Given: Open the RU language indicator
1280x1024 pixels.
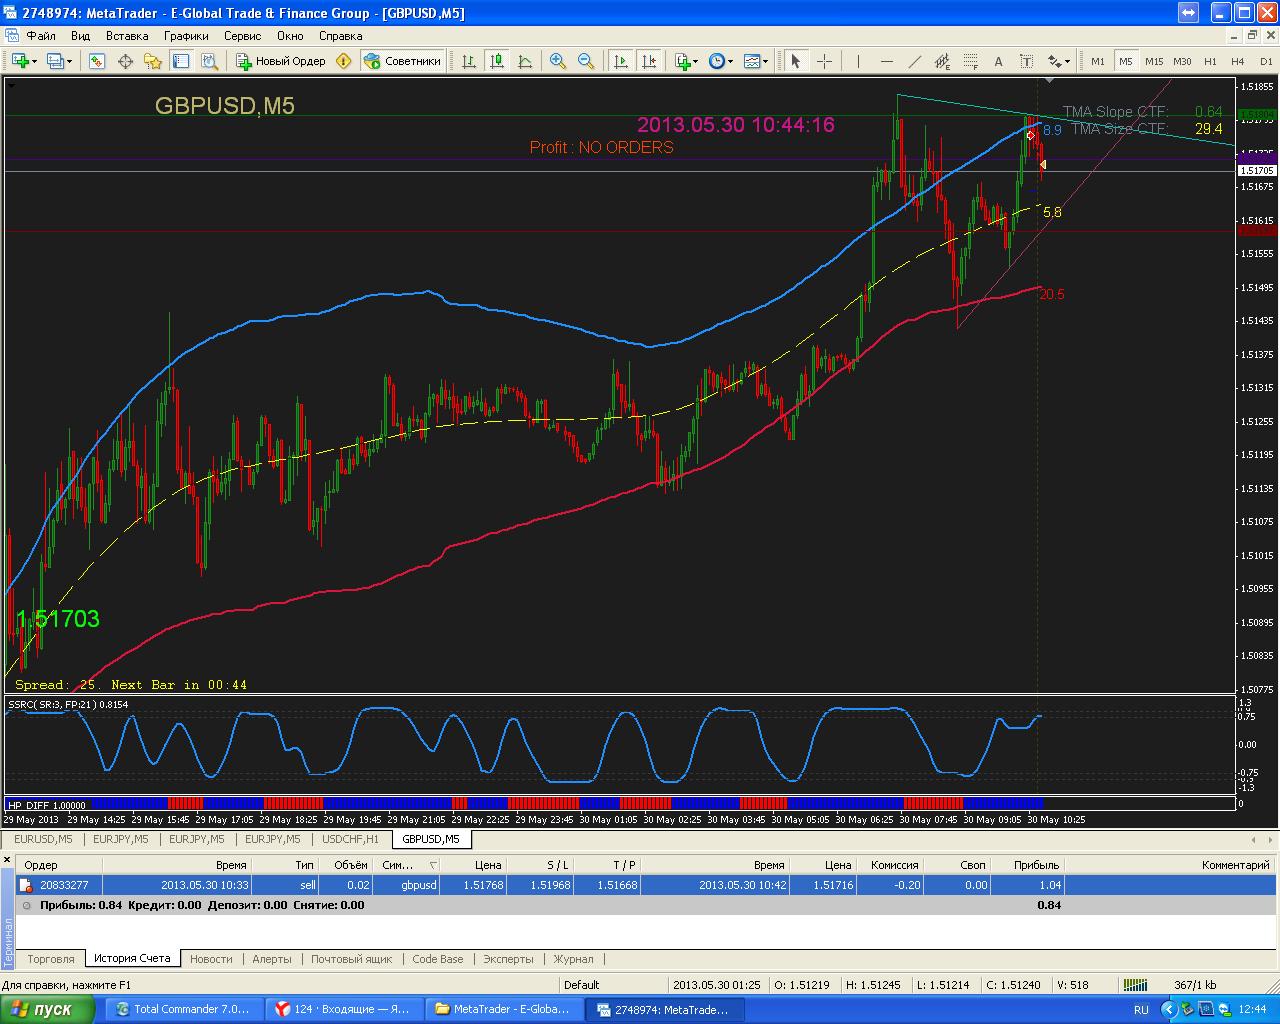Looking at the screenshot, I should pyautogui.click(x=1141, y=1010).
